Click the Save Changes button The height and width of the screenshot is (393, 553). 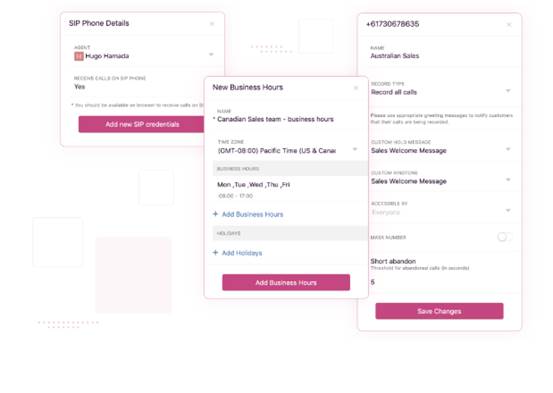click(439, 311)
